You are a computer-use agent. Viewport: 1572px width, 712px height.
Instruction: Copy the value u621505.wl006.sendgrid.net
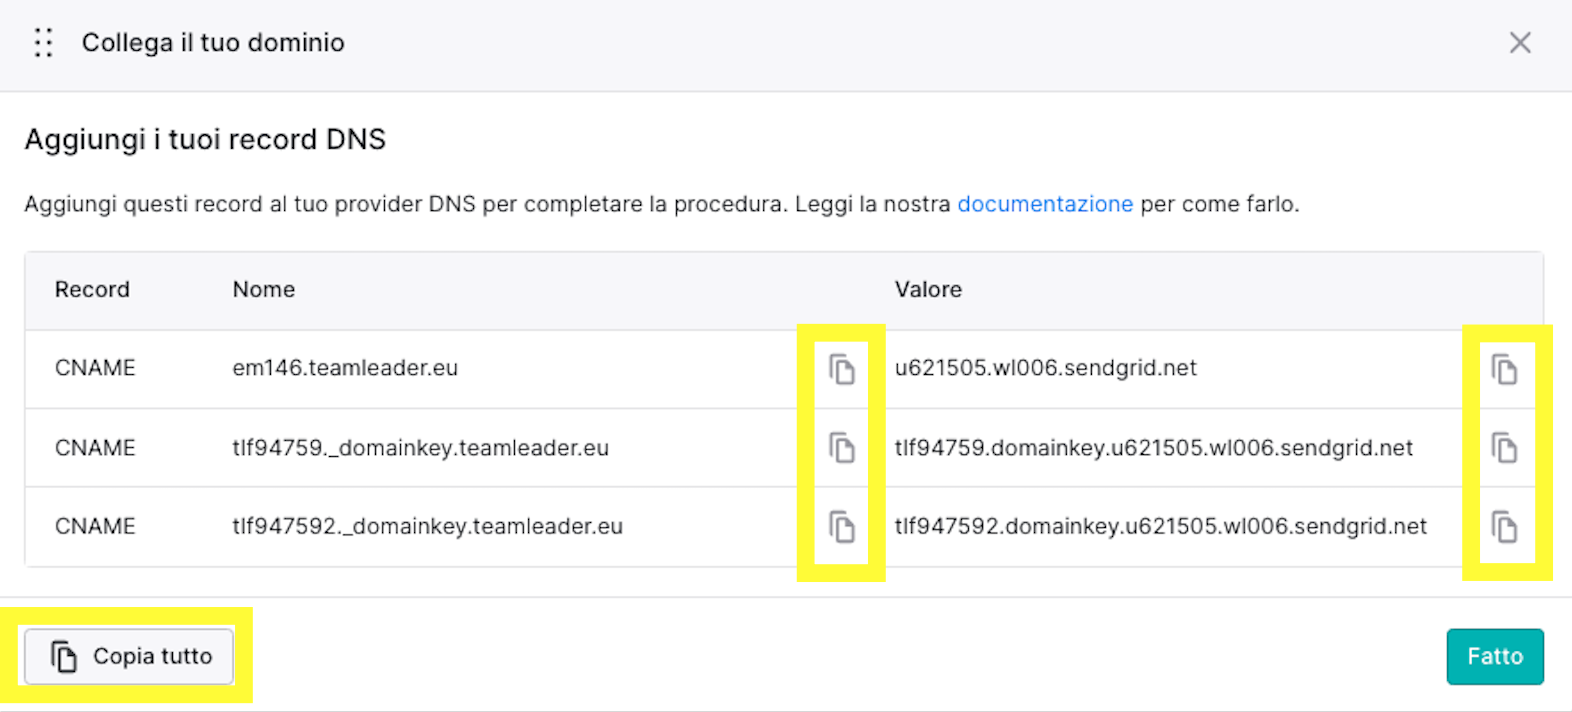[x=1505, y=369]
